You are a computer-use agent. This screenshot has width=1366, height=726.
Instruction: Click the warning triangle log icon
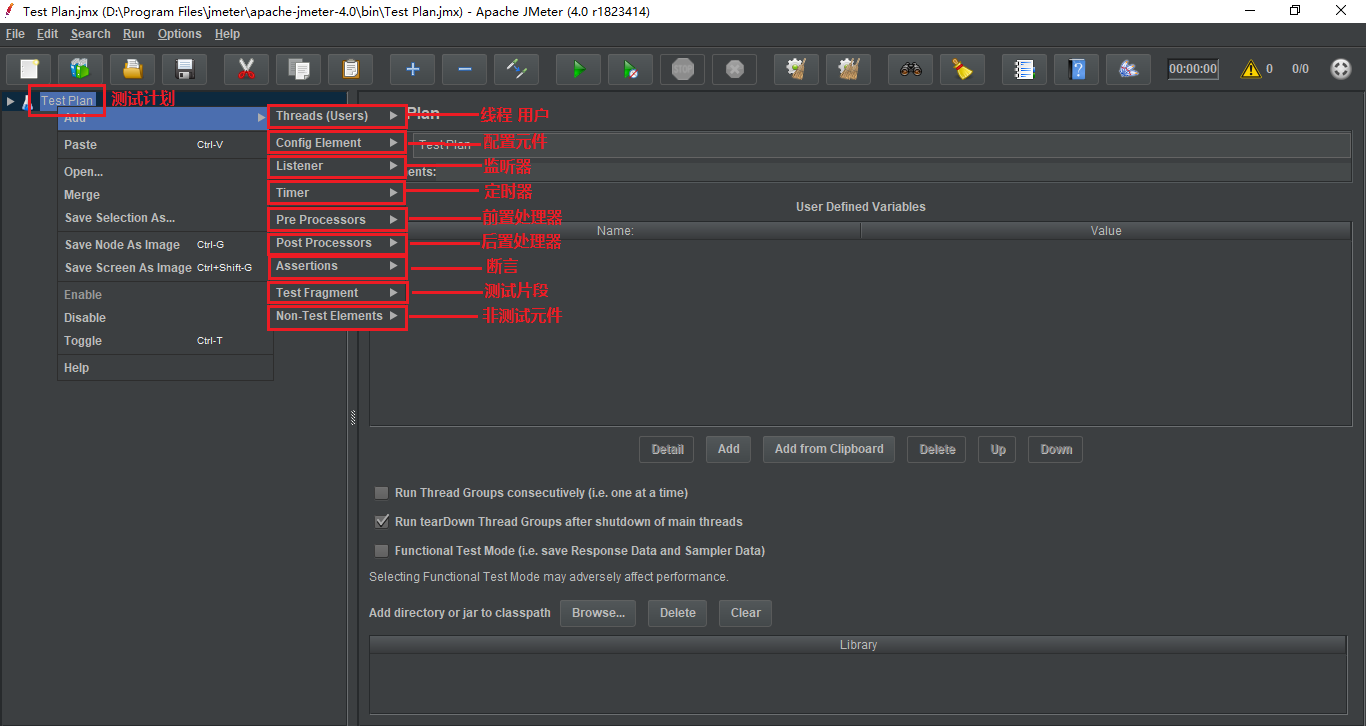click(x=1251, y=69)
